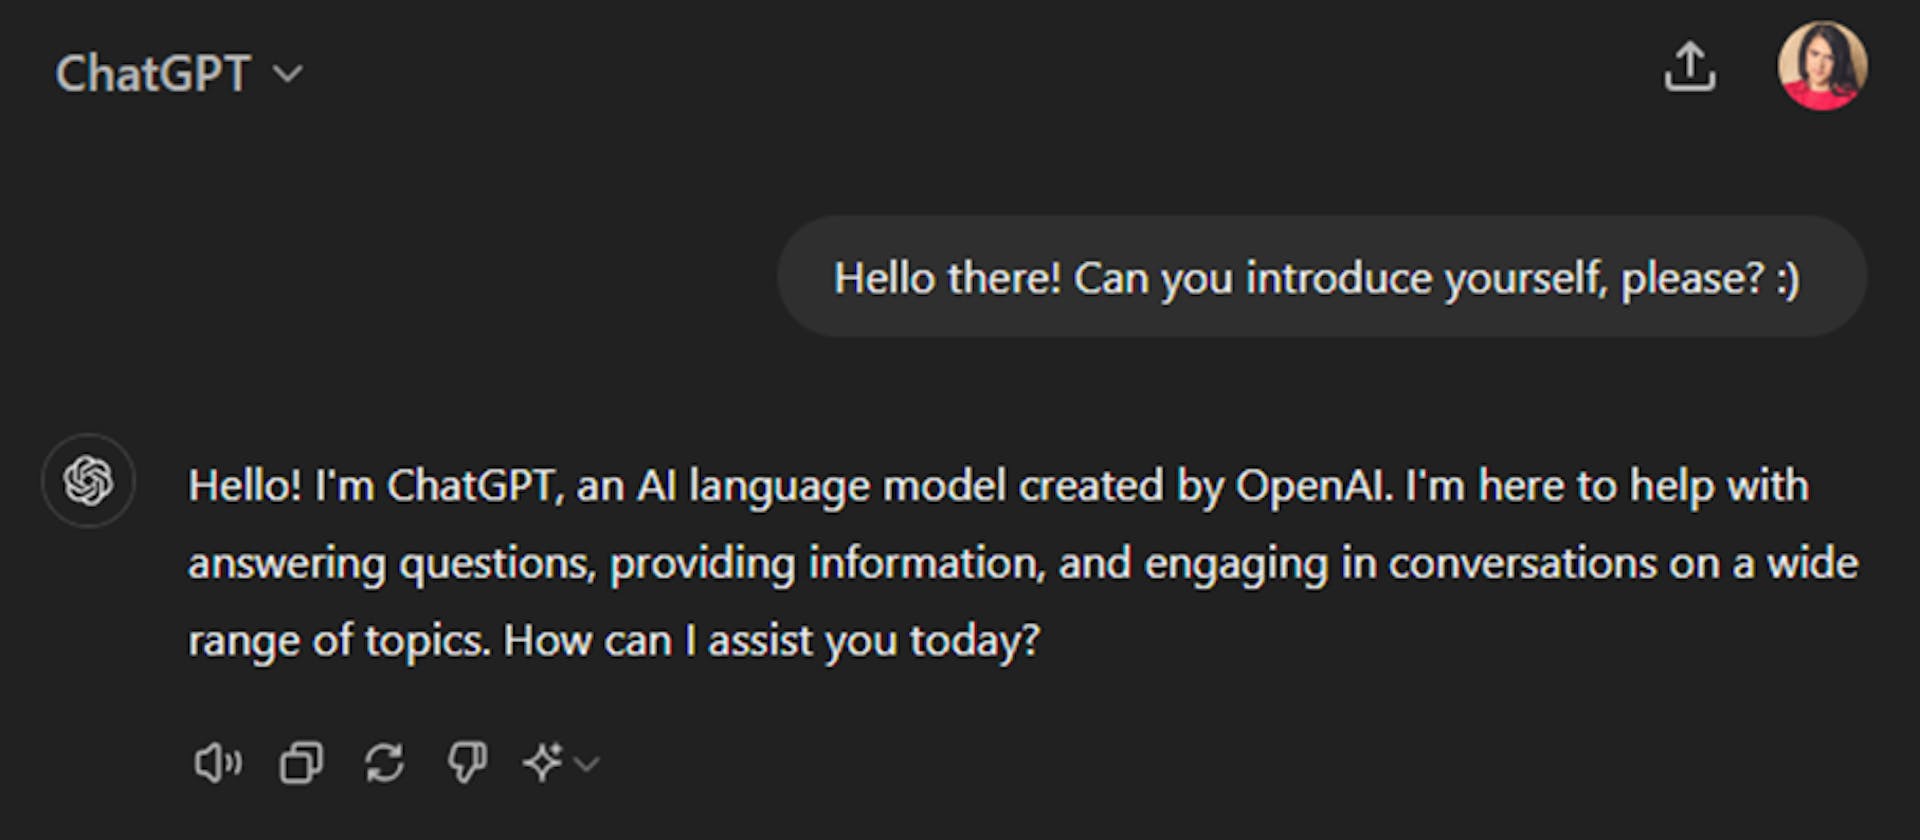Click the word 'OpenAI.' in the response text

coord(1314,486)
